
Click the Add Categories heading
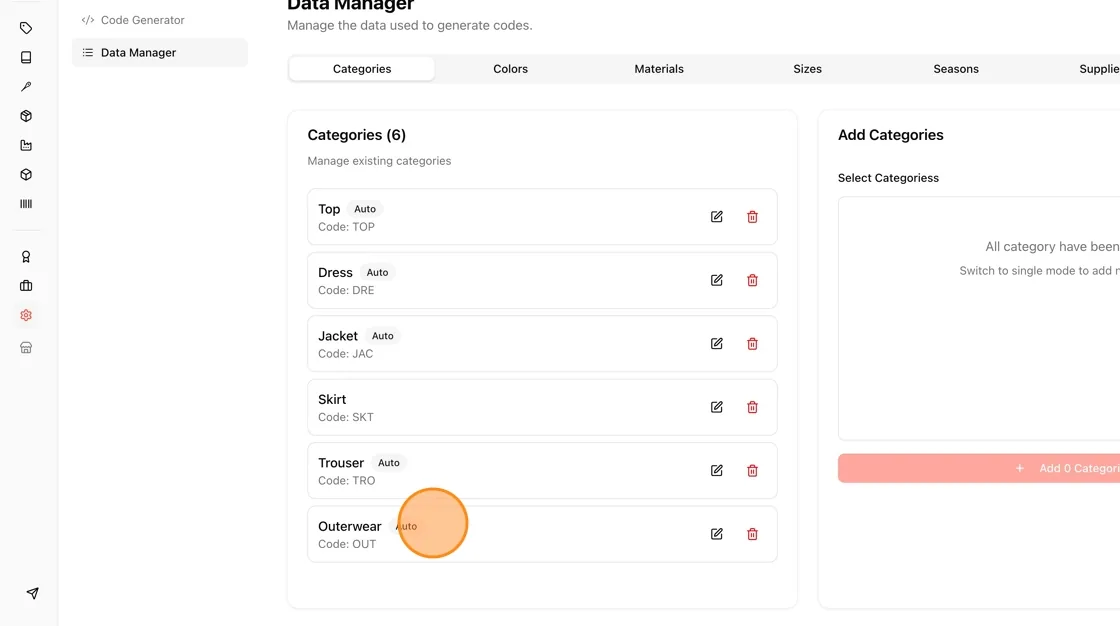[x=891, y=135]
